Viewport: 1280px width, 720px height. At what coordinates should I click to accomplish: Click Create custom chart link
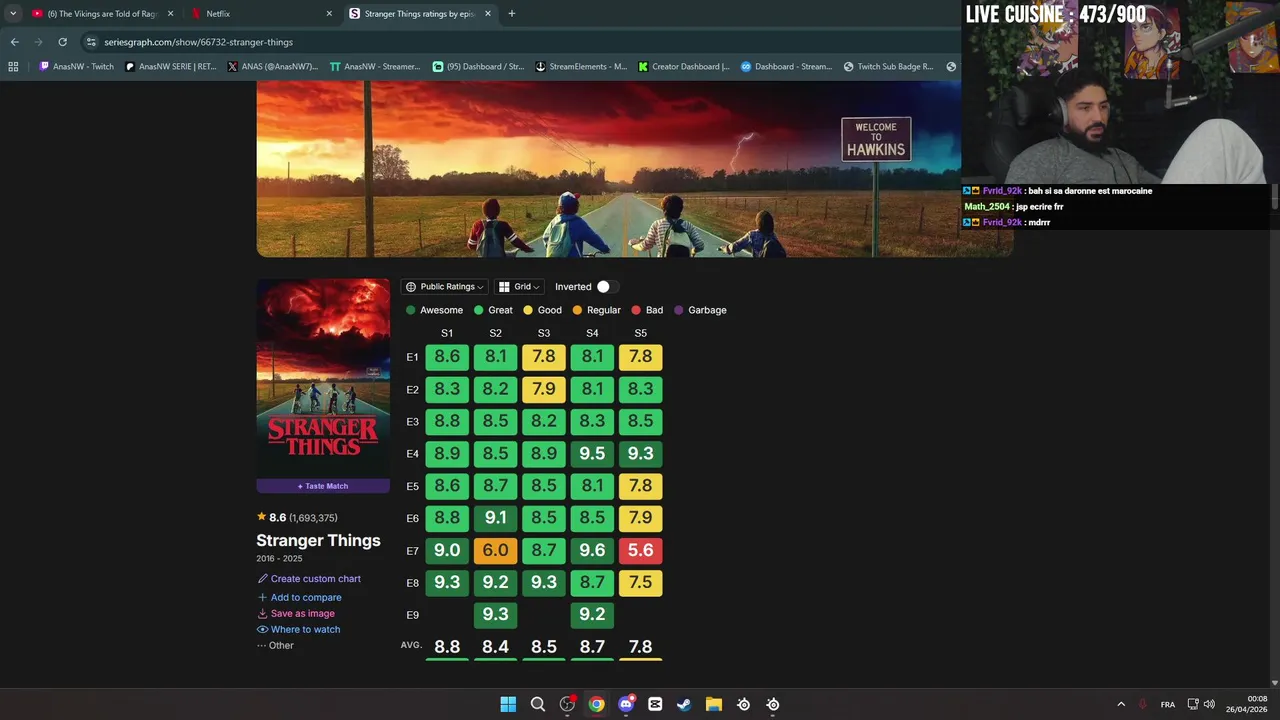click(309, 579)
